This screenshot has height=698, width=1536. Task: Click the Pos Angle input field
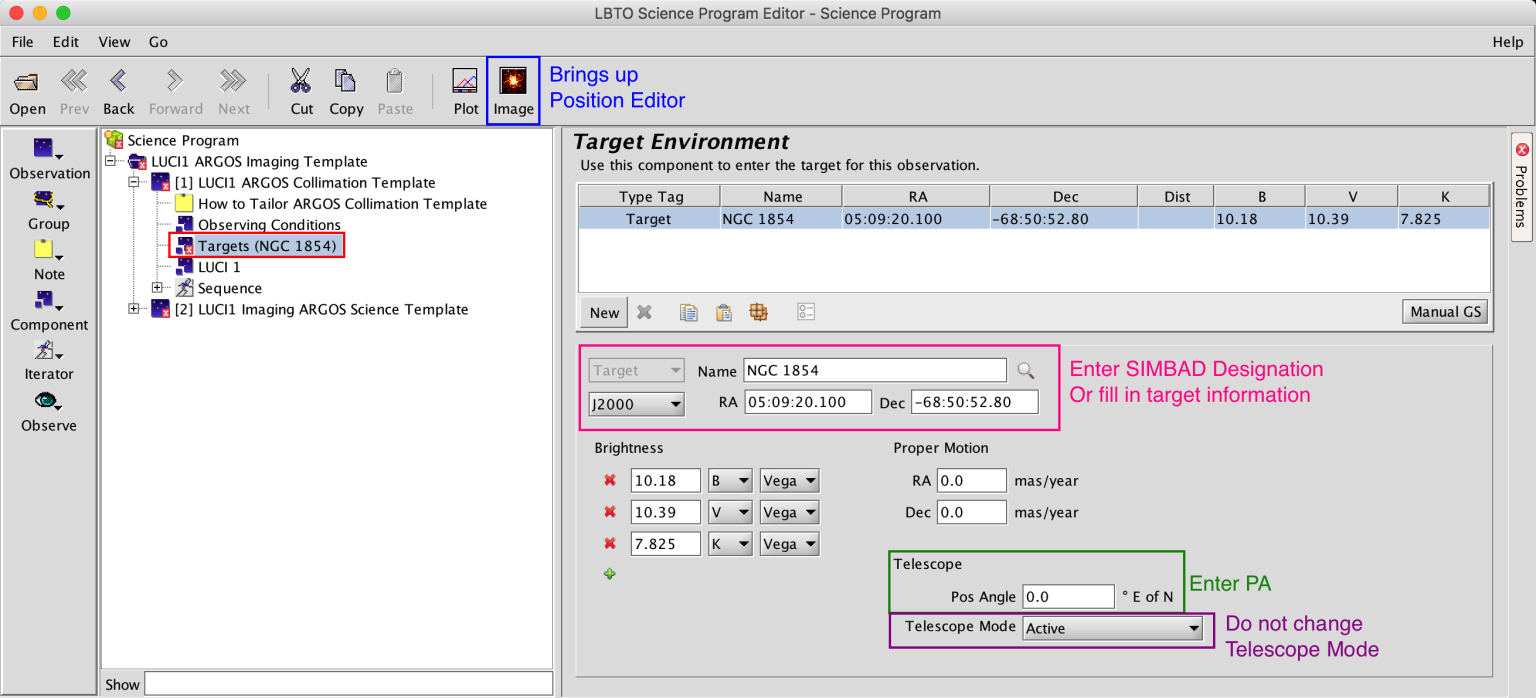click(x=1068, y=597)
